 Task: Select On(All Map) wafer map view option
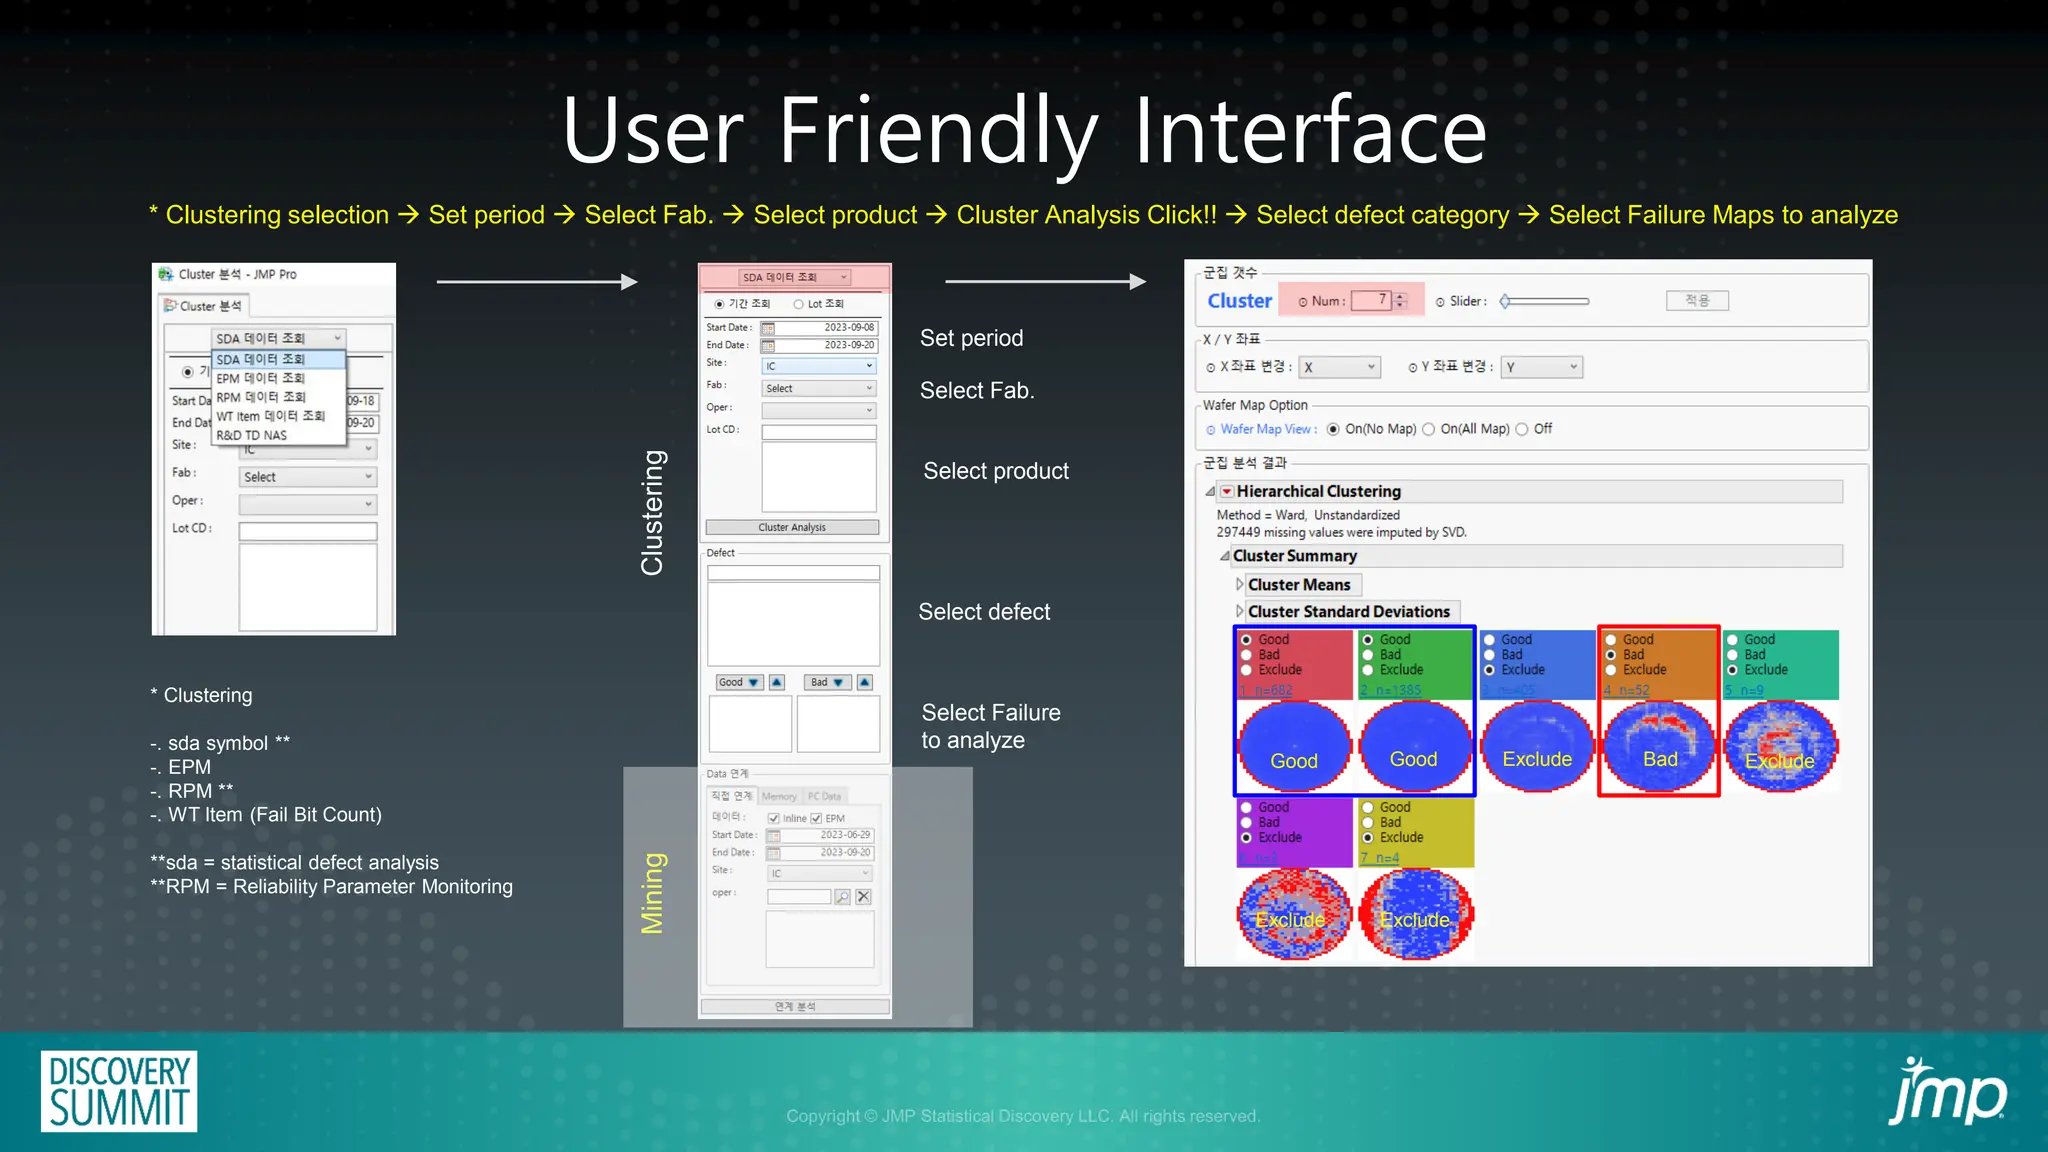[x=1429, y=429]
